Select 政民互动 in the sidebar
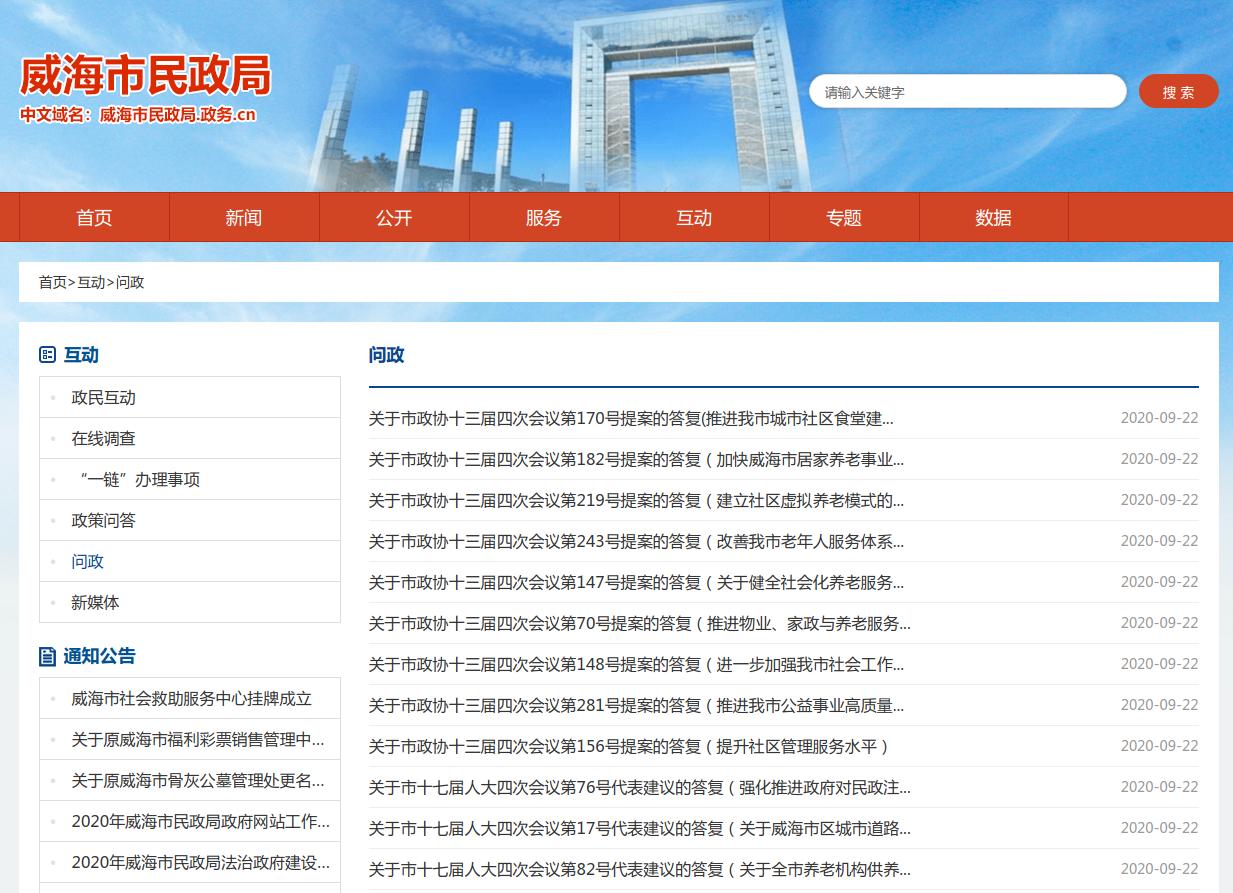Viewport: 1233px width, 893px height. click(103, 398)
